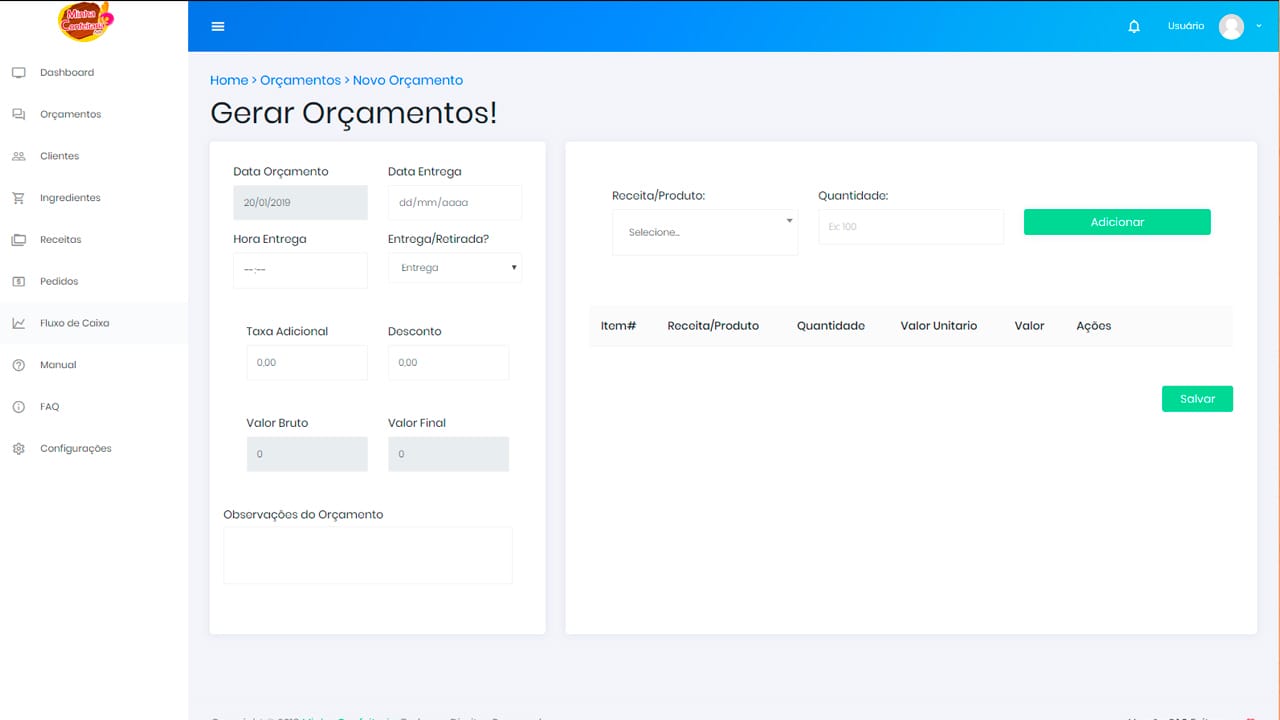This screenshot has height=720, width=1280.
Task: Open Pedidos in the sidebar menu
Action: pos(59,282)
